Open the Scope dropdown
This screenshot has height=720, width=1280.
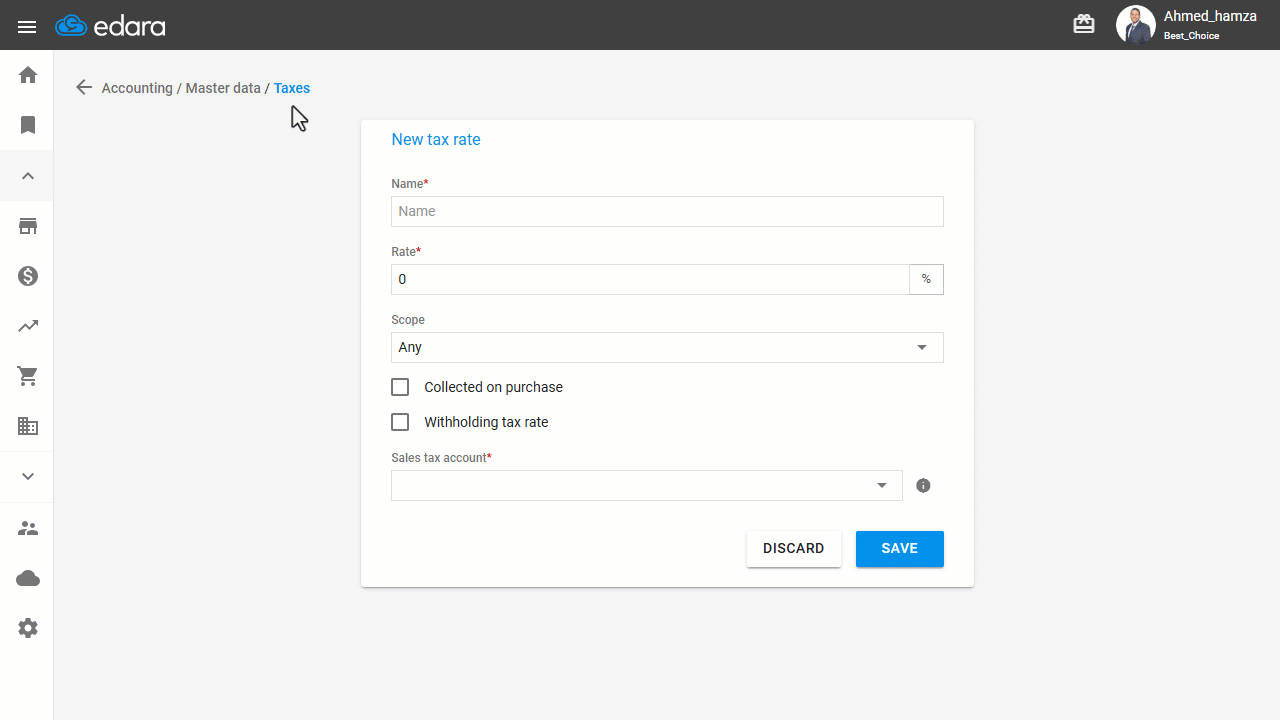(667, 347)
